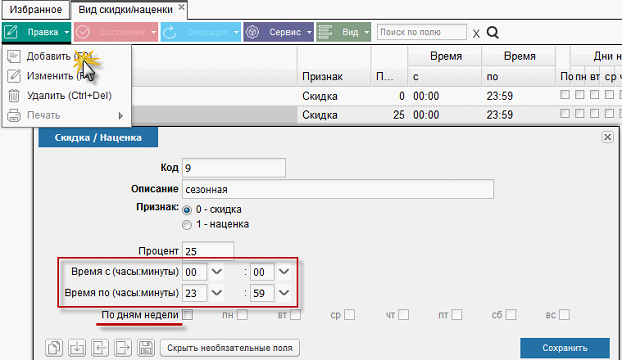Image resolution: width=622 pixels, height=360 pixels.
Task: Select the Вид скидки/наценки tab
Action: [125, 10]
